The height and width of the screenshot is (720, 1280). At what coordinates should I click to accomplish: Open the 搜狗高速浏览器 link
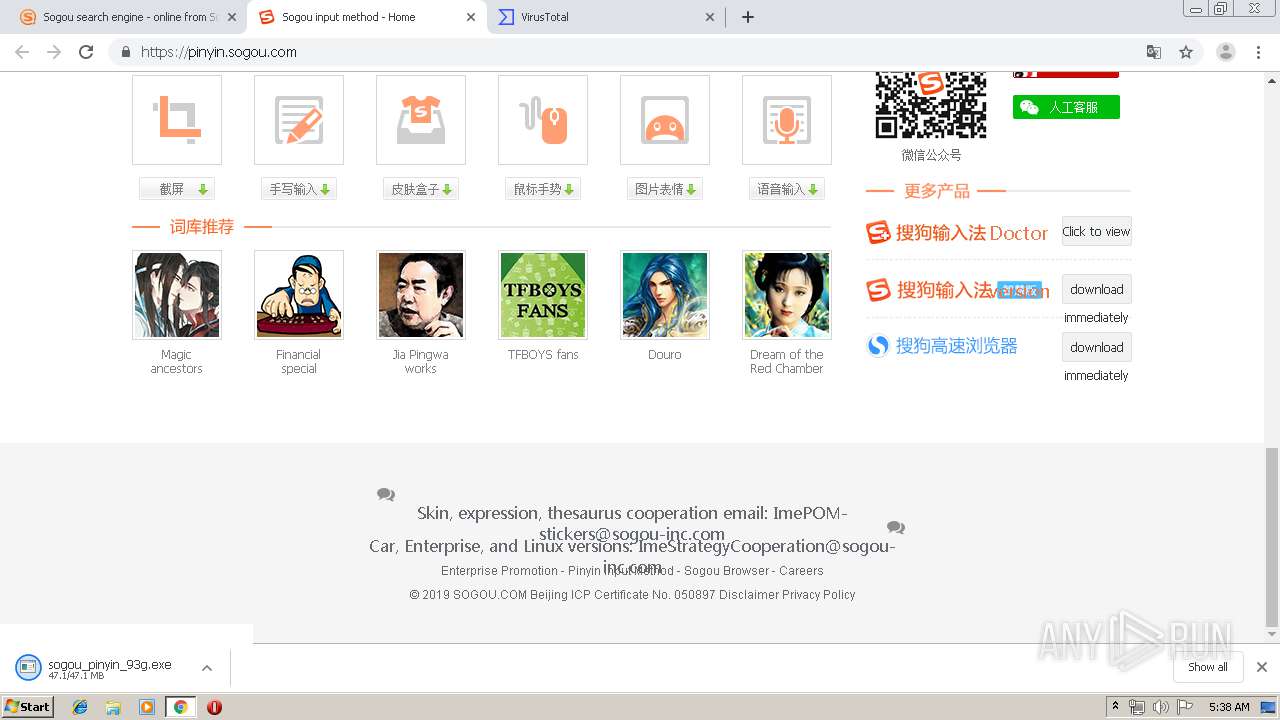[942, 346]
